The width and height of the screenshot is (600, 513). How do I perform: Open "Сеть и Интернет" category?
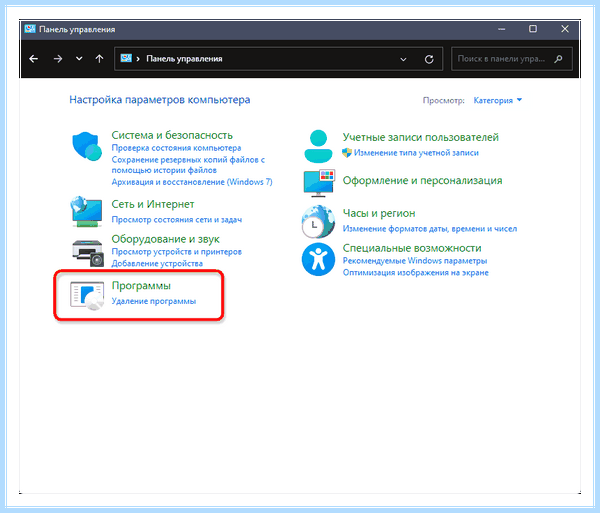(x=153, y=204)
